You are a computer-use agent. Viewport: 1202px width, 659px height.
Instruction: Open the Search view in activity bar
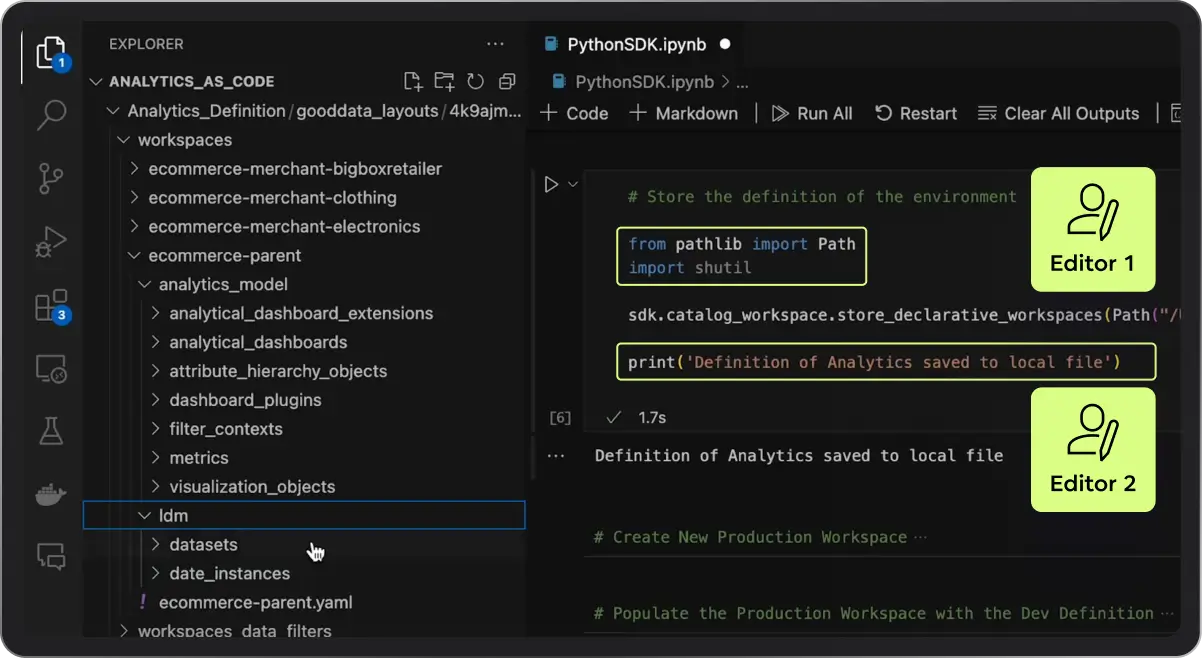pos(51,115)
